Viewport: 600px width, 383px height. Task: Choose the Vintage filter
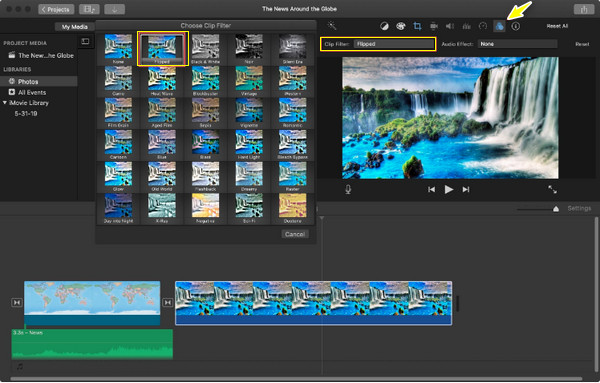tap(249, 81)
